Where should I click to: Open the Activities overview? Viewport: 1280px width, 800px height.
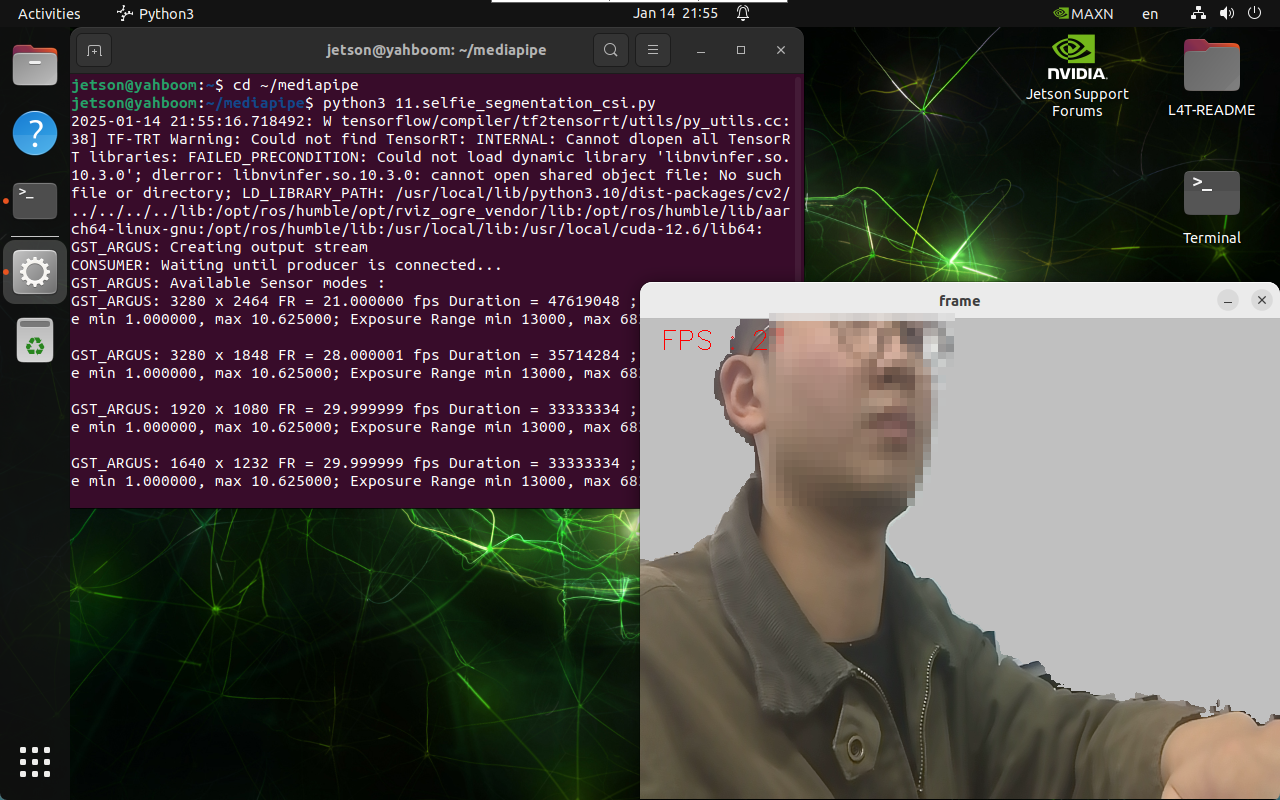pos(49,14)
